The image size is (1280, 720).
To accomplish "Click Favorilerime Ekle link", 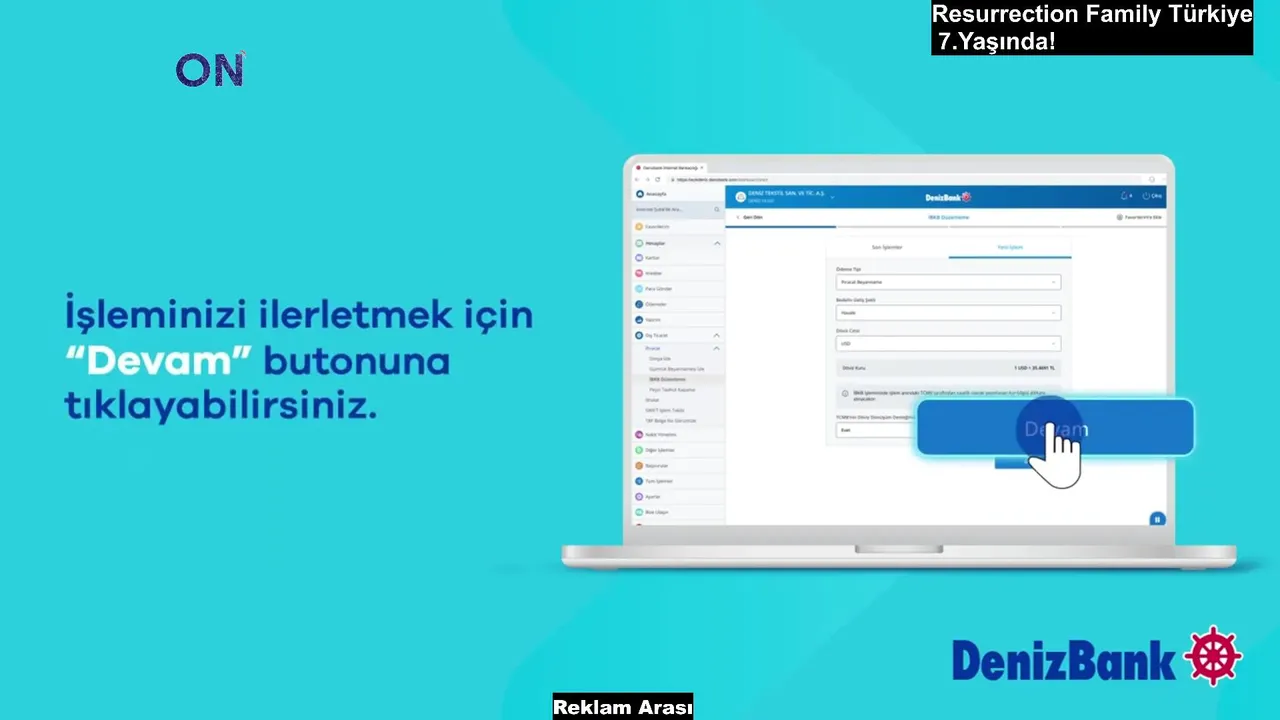I will coord(1139,217).
